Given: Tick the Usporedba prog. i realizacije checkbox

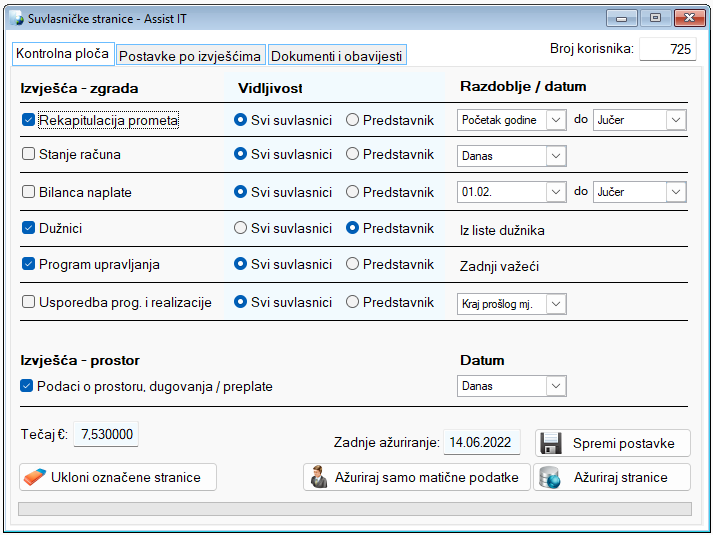Looking at the screenshot, I should click(28, 302).
